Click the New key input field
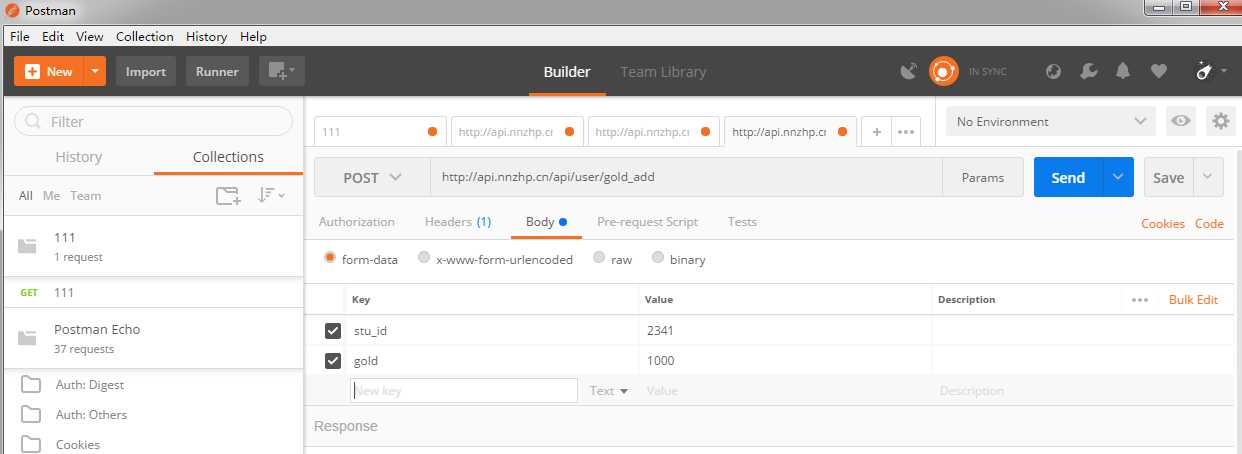This screenshot has width=1242, height=454. pyautogui.click(x=464, y=391)
